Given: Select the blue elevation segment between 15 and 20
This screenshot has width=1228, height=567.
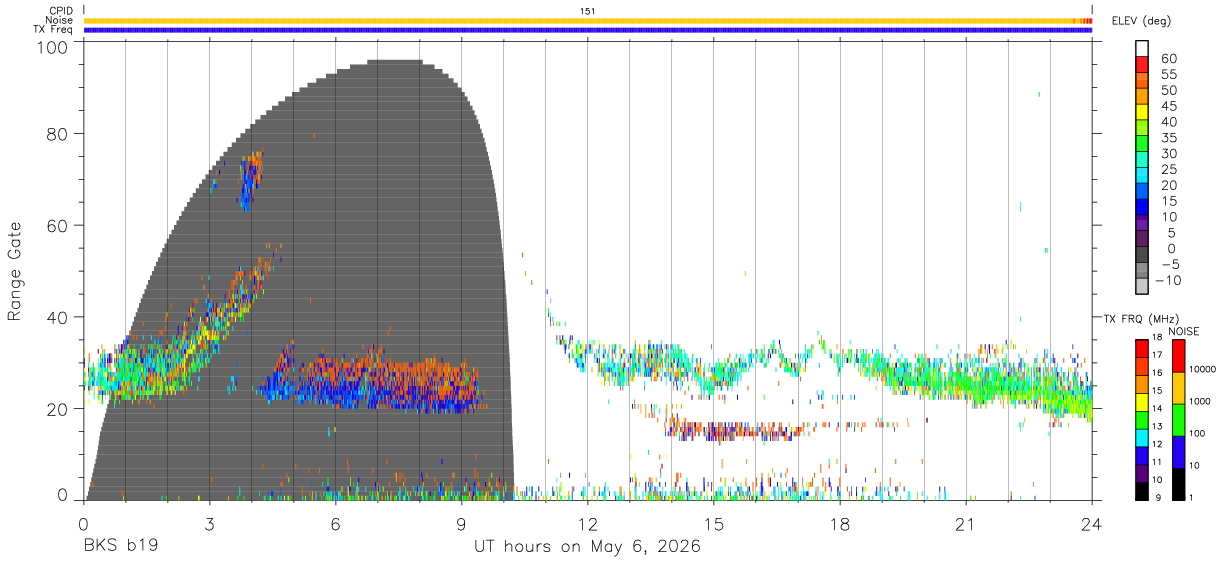Looking at the screenshot, I should coord(1142,191).
